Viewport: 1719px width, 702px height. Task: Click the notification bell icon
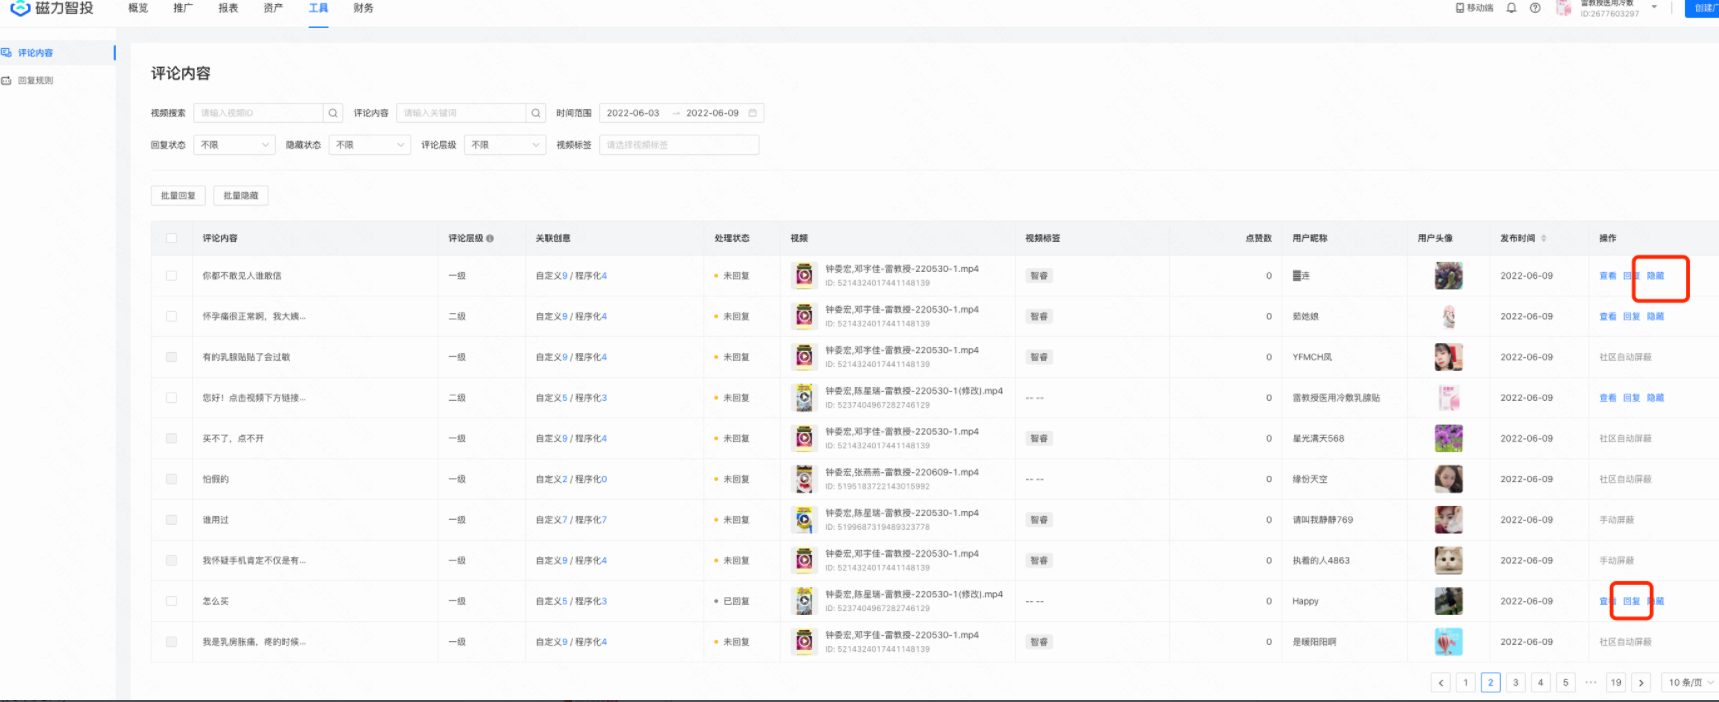point(1511,8)
